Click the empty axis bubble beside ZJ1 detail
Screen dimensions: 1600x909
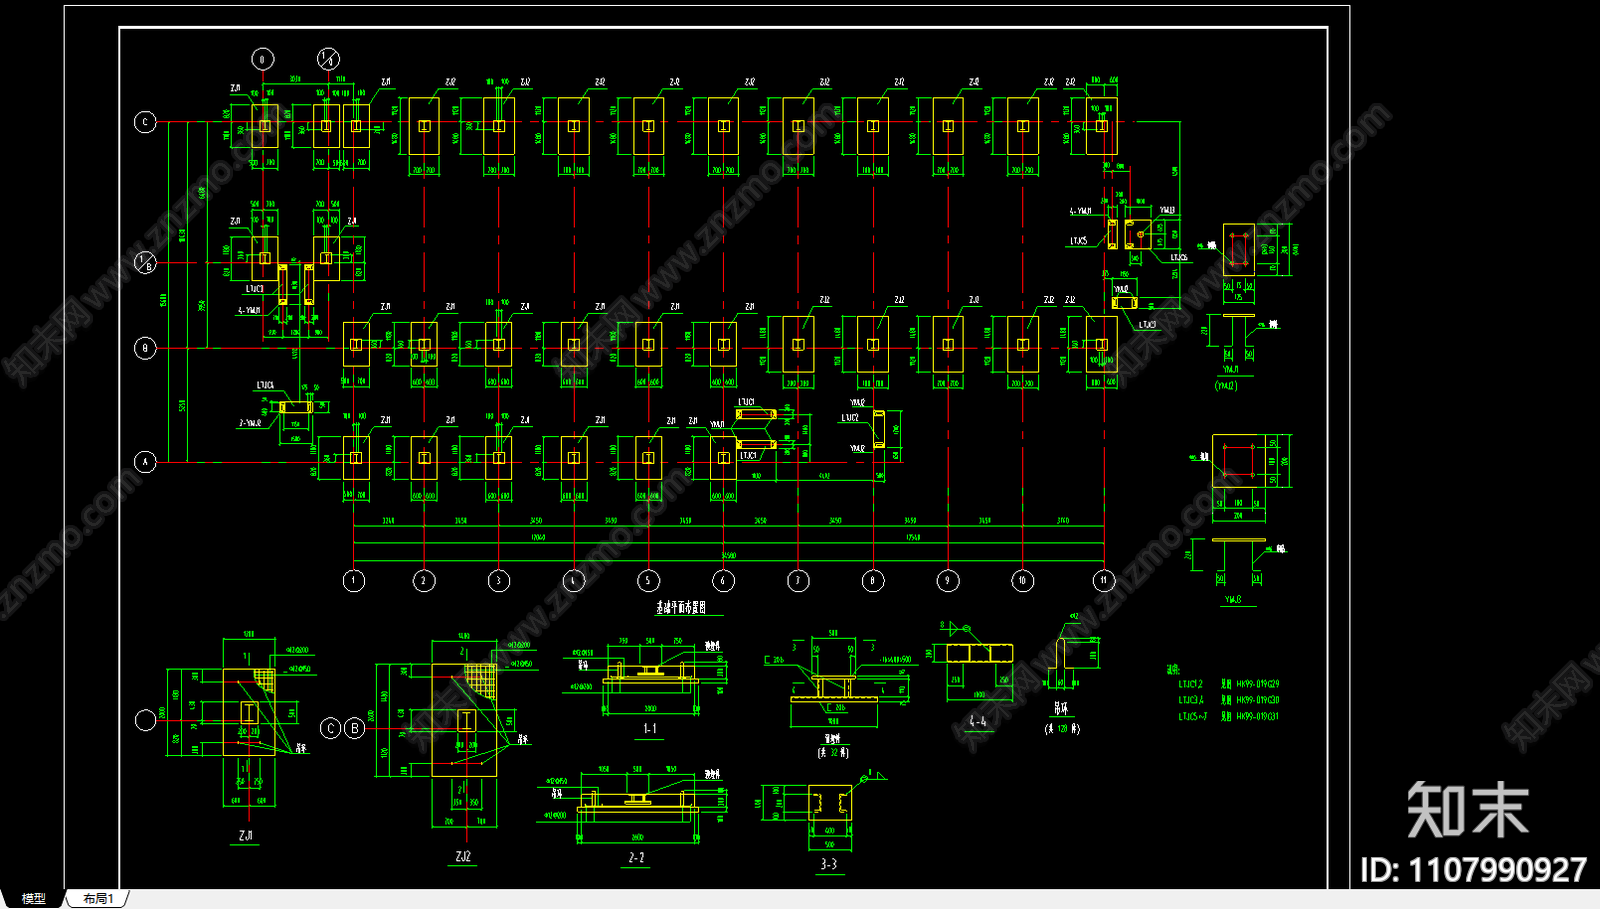point(145,719)
